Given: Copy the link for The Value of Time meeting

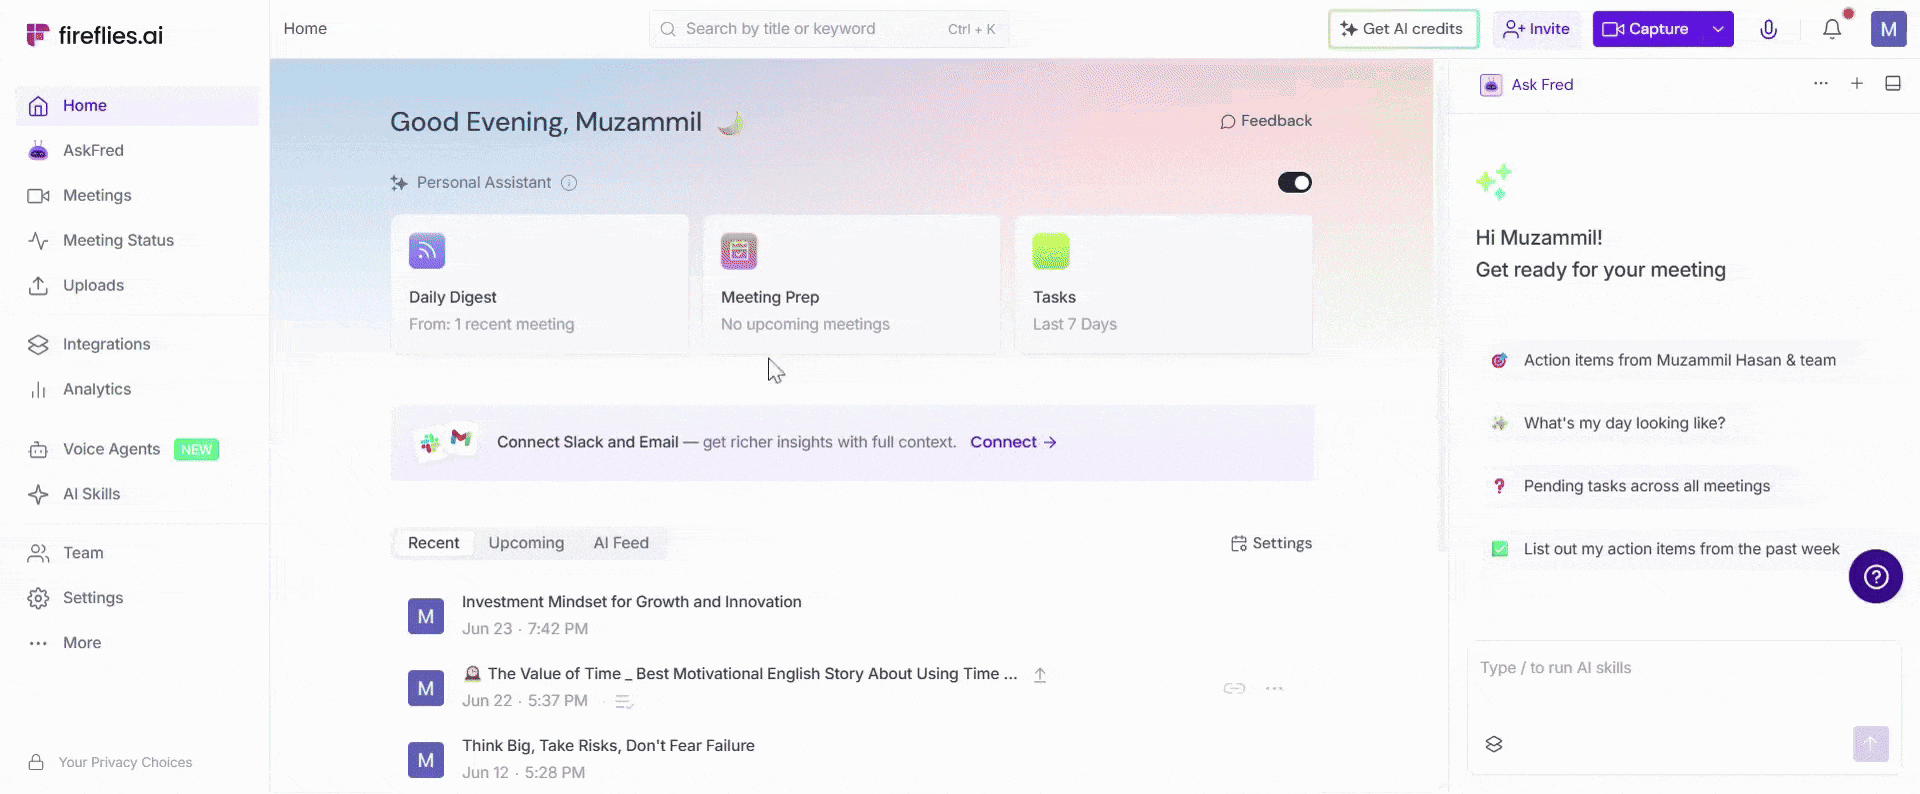Looking at the screenshot, I should 1234,688.
